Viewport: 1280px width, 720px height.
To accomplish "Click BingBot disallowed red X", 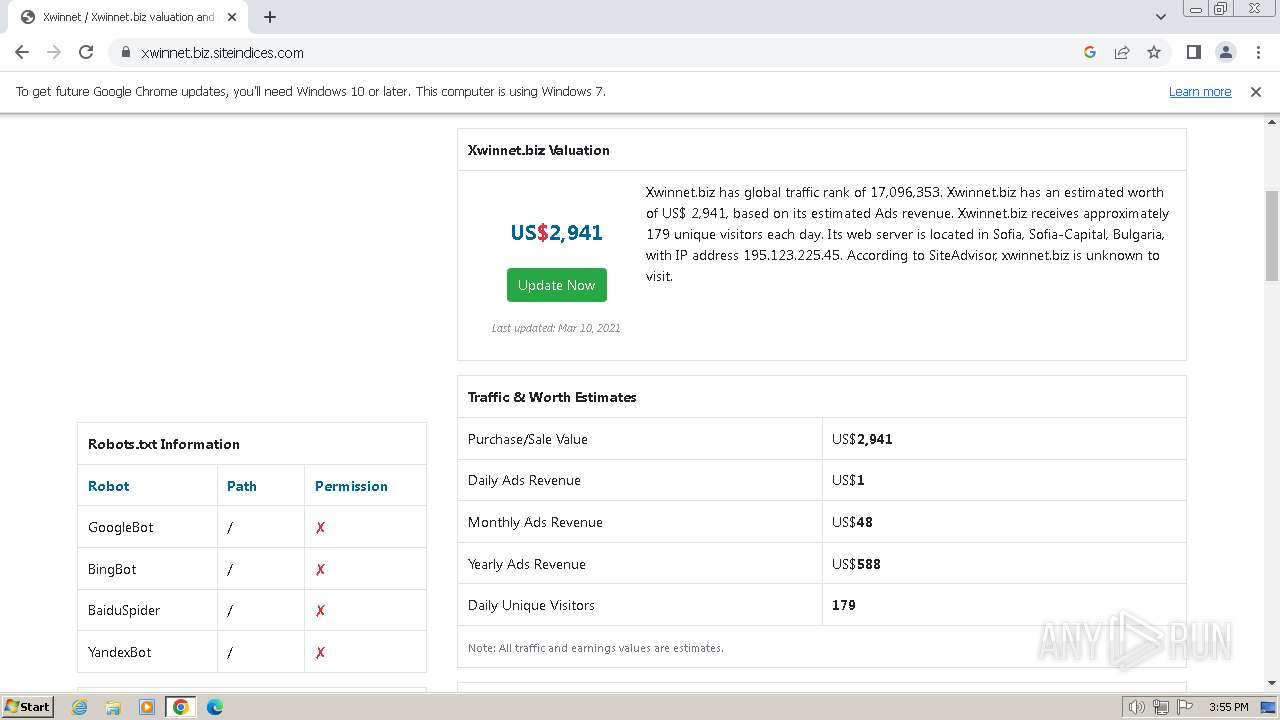I will [x=320, y=570].
